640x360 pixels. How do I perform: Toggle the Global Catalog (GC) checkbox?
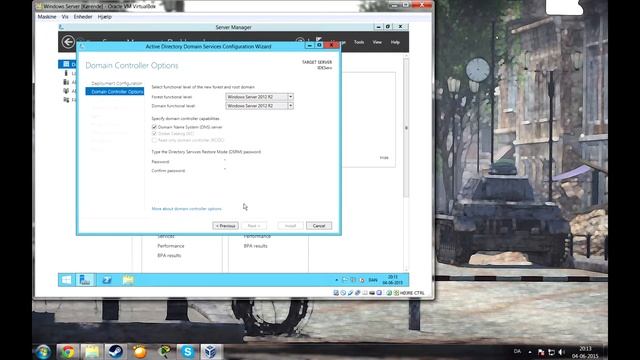[x=154, y=133]
